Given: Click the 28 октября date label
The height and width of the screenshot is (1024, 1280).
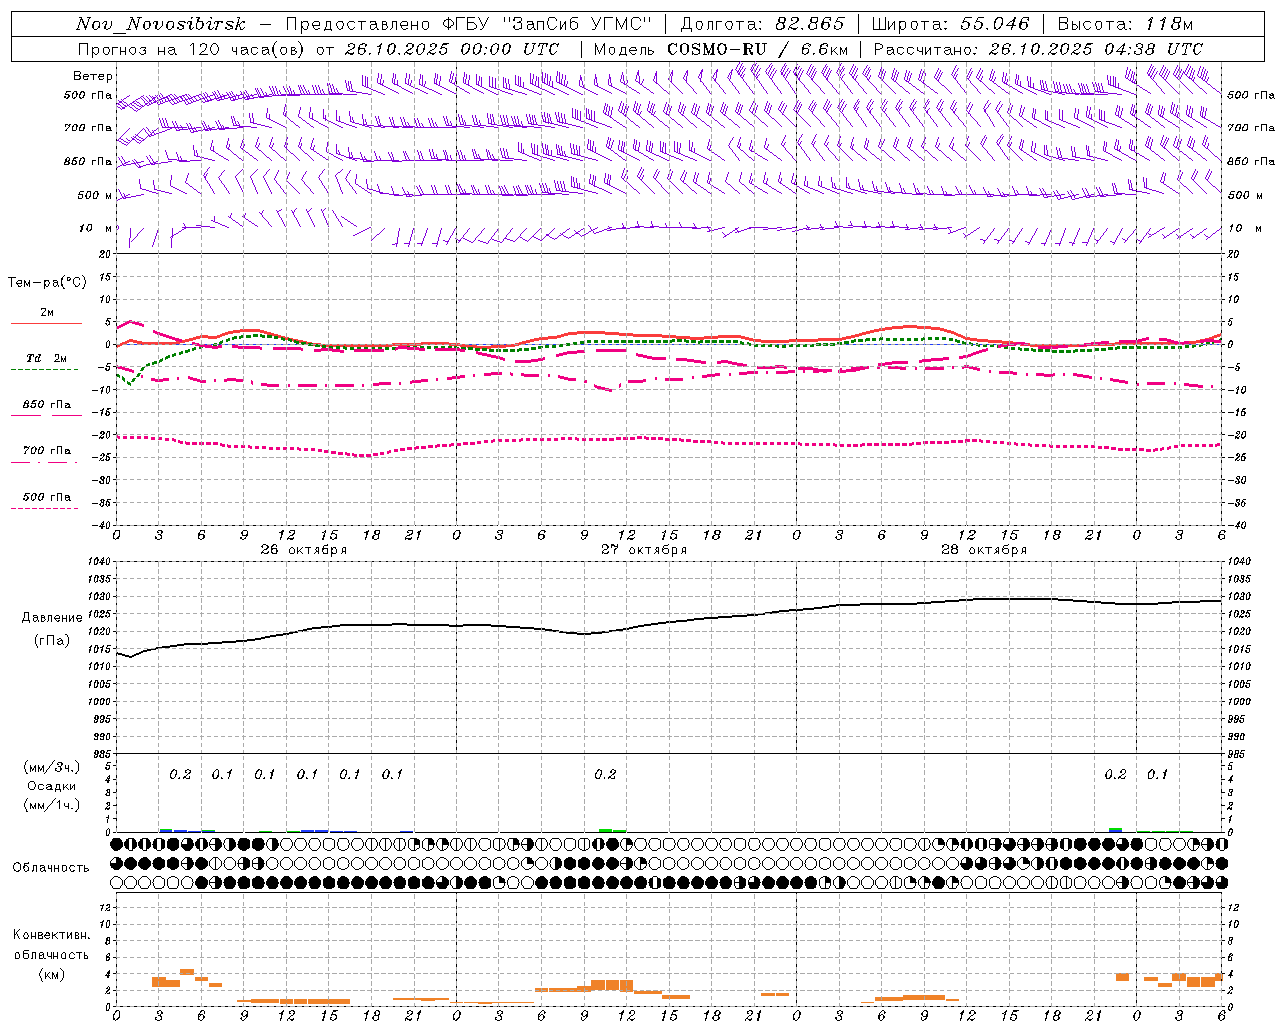Looking at the screenshot, I should (x=984, y=550).
